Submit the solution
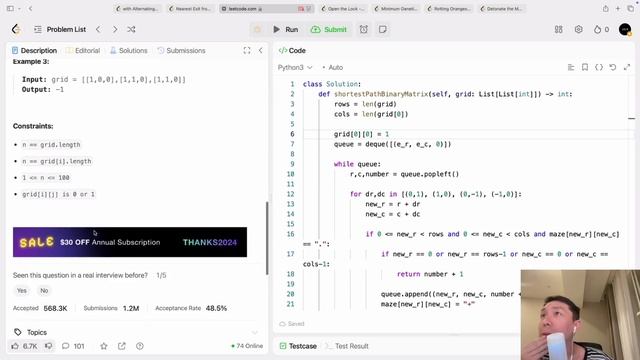 pyautogui.click(x=329, y=29)
